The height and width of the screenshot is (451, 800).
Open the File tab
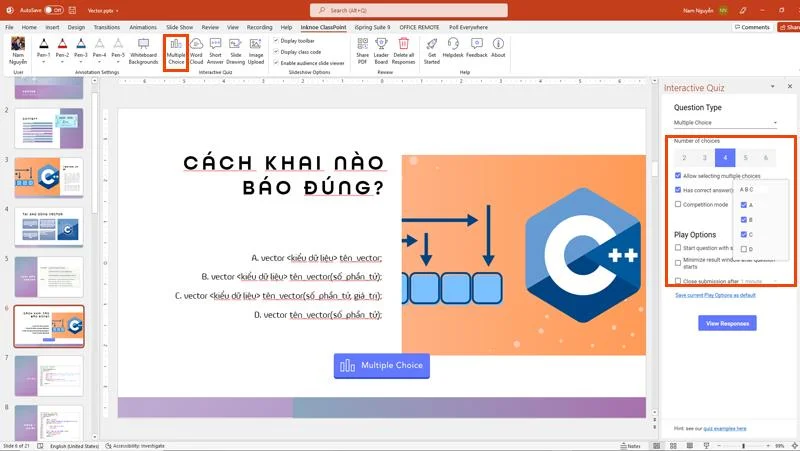coord(9,27)
